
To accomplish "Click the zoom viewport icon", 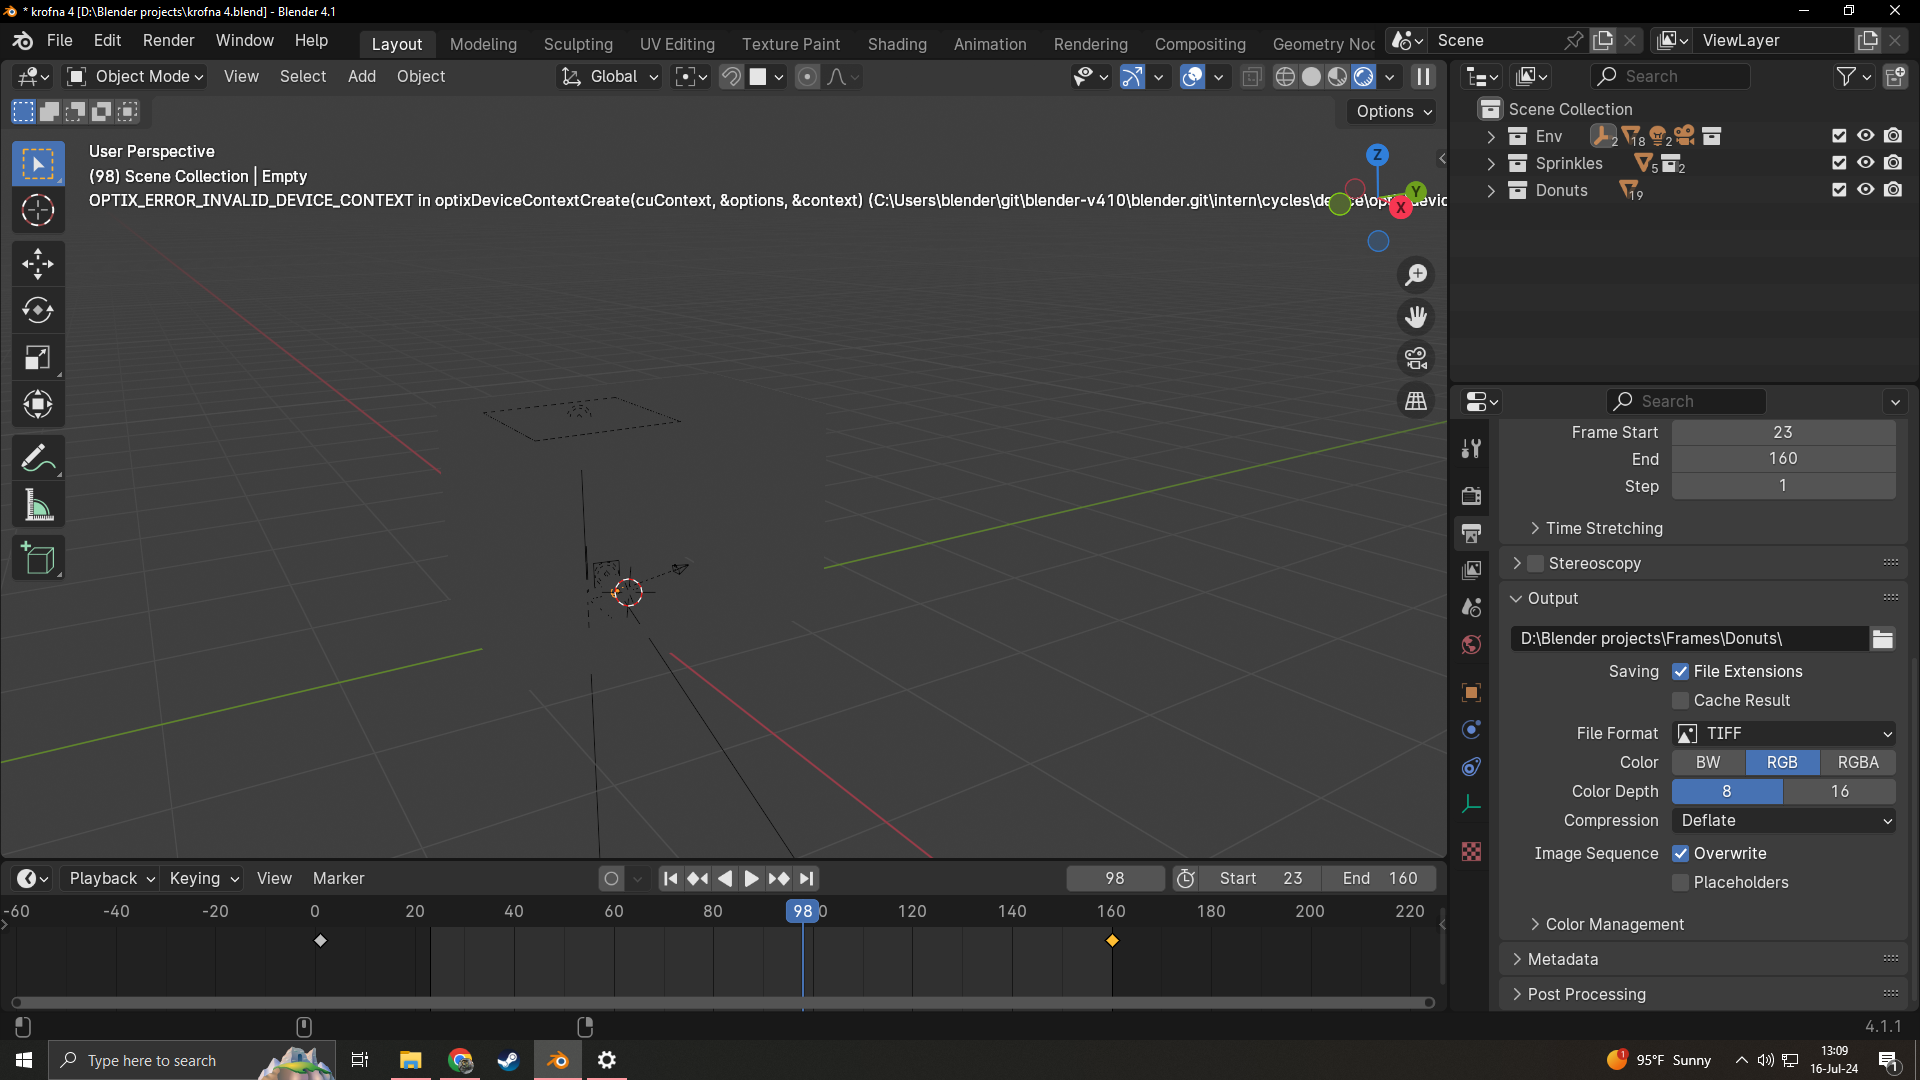I will pyautogui.click(x=1416, y=275).
